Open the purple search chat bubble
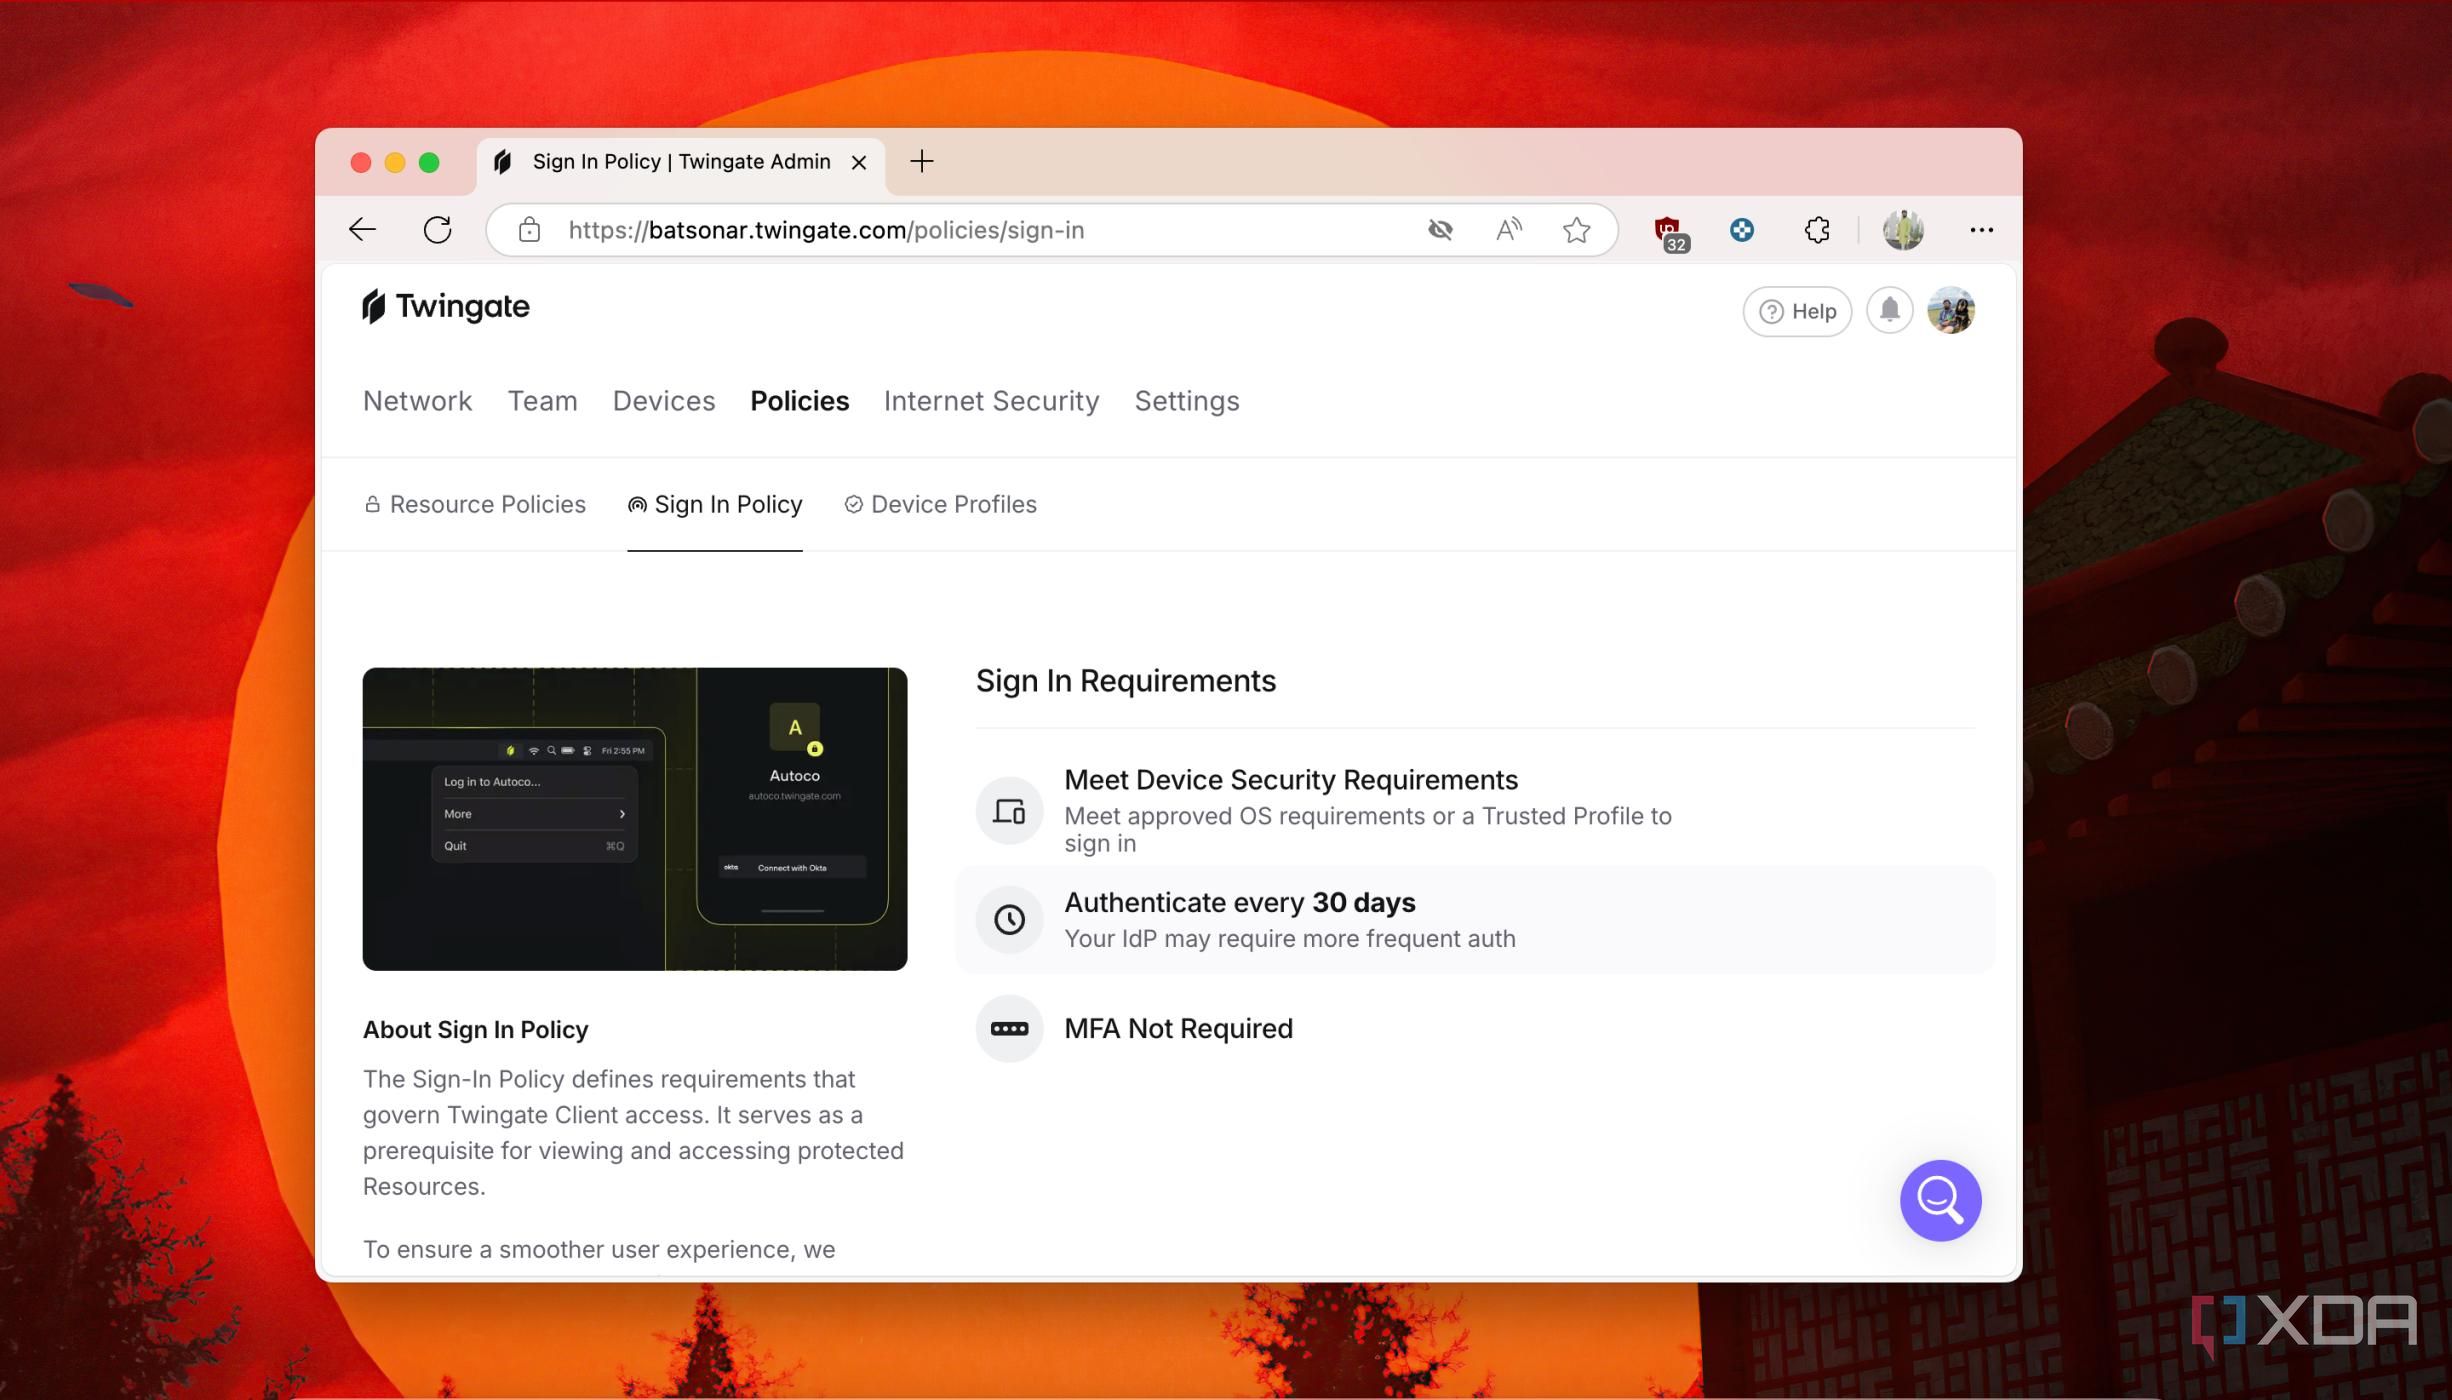The height and width of the screenshot is (1400, 2452). (1940, 1200)
